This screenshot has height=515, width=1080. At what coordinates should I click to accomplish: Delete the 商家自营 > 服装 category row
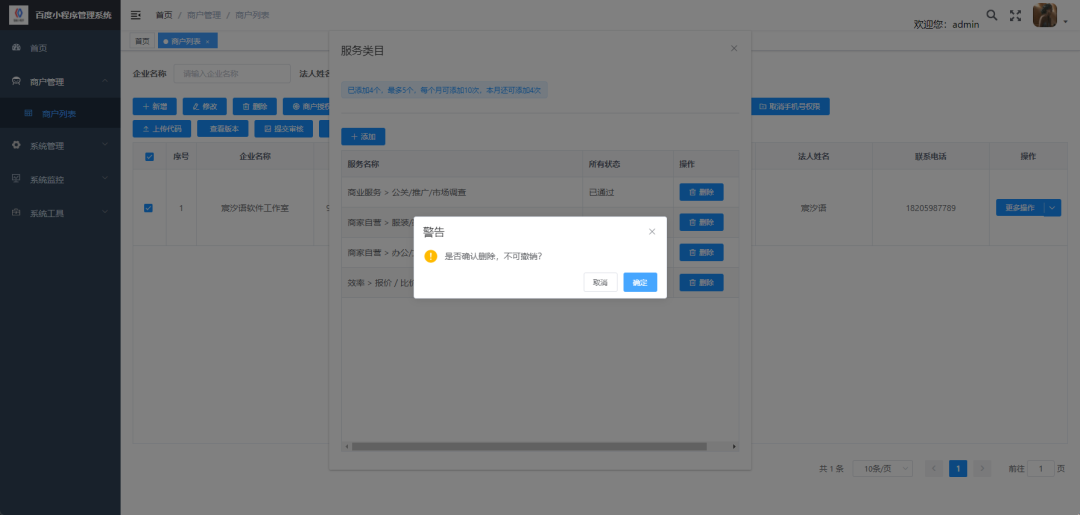click(x=701, y=222)
